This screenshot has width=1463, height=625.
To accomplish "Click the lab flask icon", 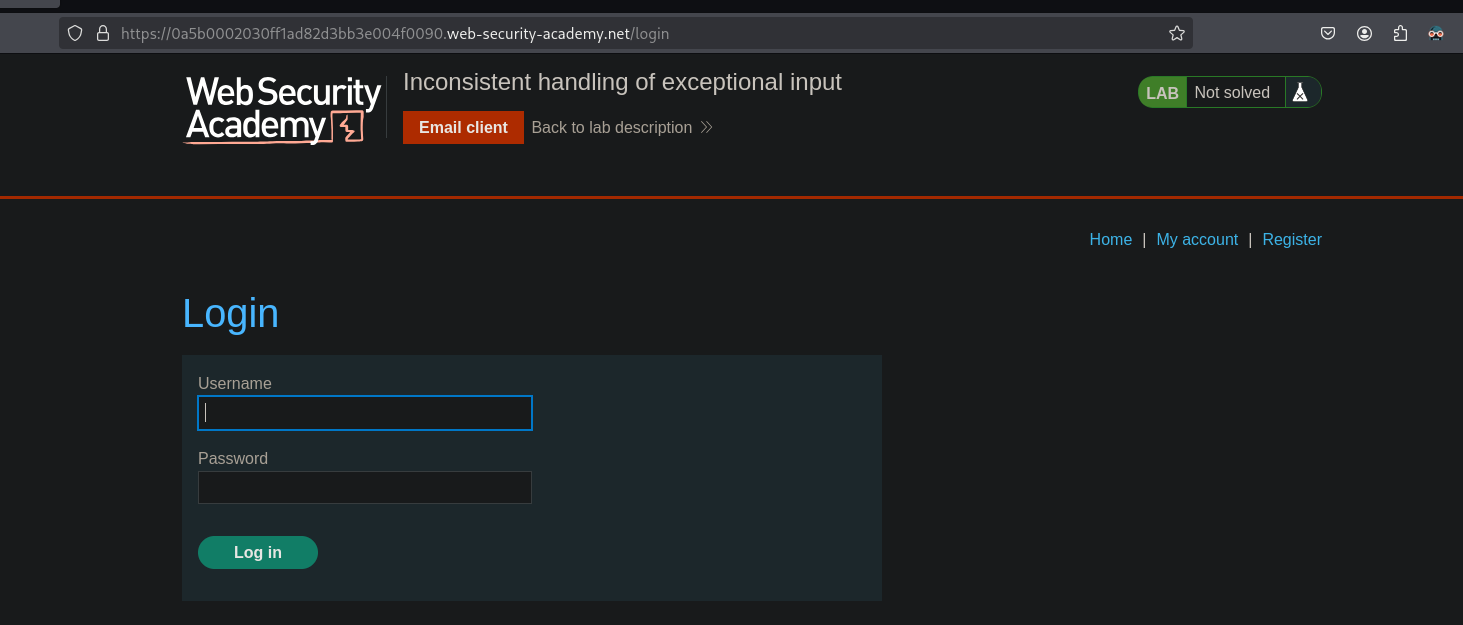I will tap(1300, 93).
